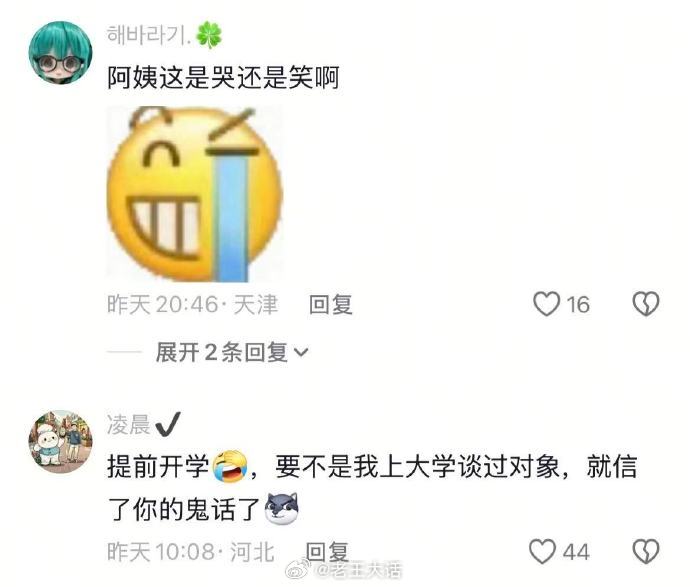
Task: Tap the like count 44
Action: point(576,552)
